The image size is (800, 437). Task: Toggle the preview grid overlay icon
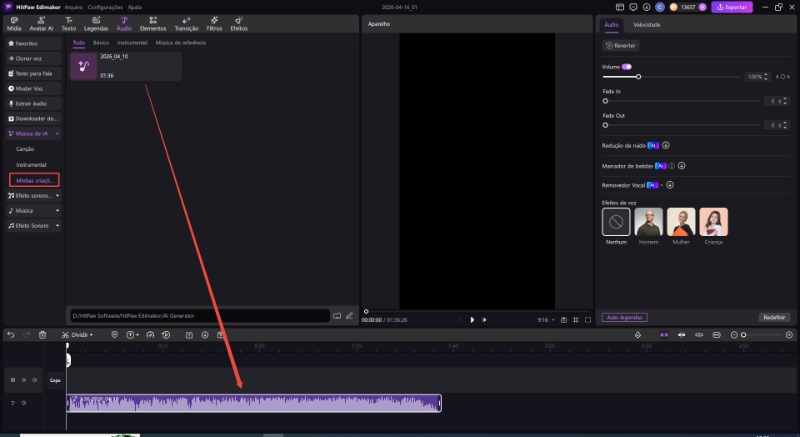pos(576,320)
